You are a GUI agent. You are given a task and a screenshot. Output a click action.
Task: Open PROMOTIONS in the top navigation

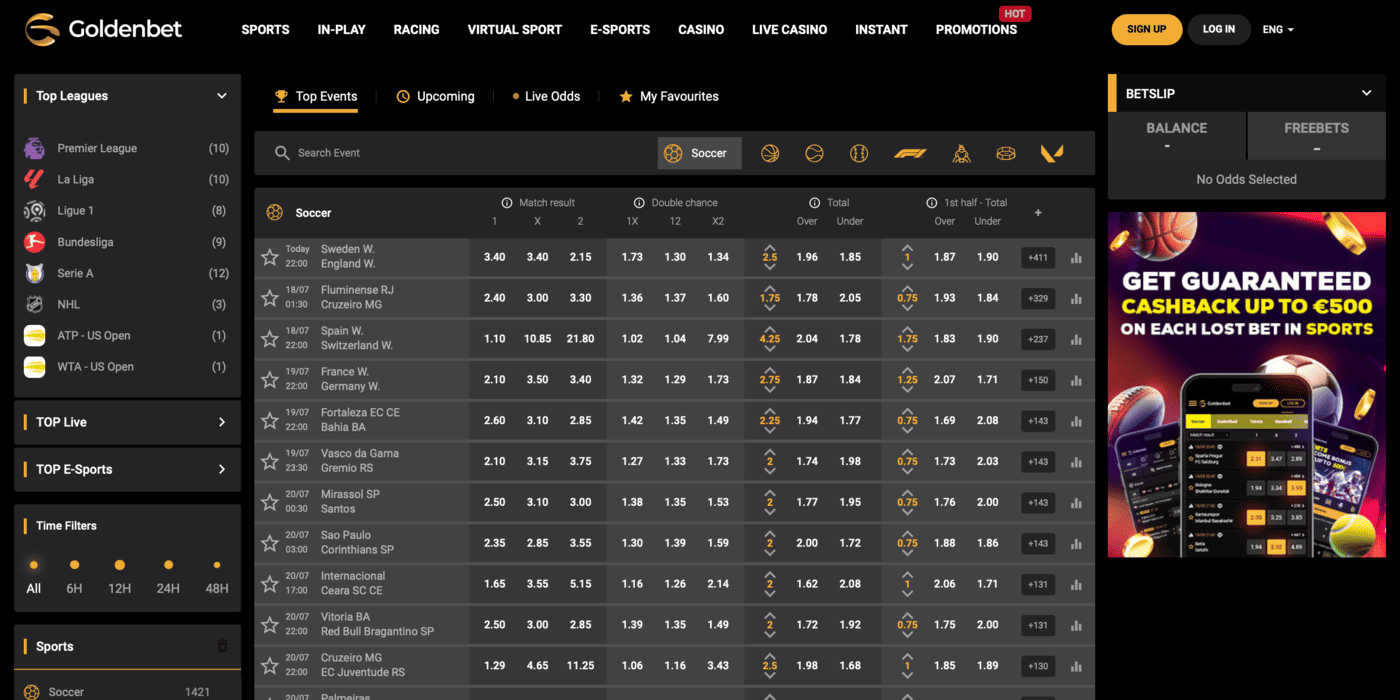[x=976, y=29]
